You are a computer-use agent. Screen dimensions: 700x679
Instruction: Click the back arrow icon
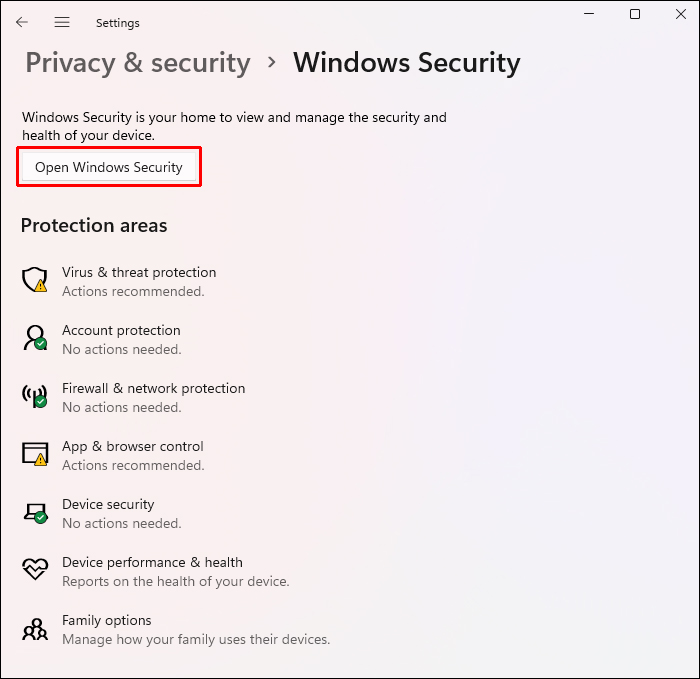[22, 22]
